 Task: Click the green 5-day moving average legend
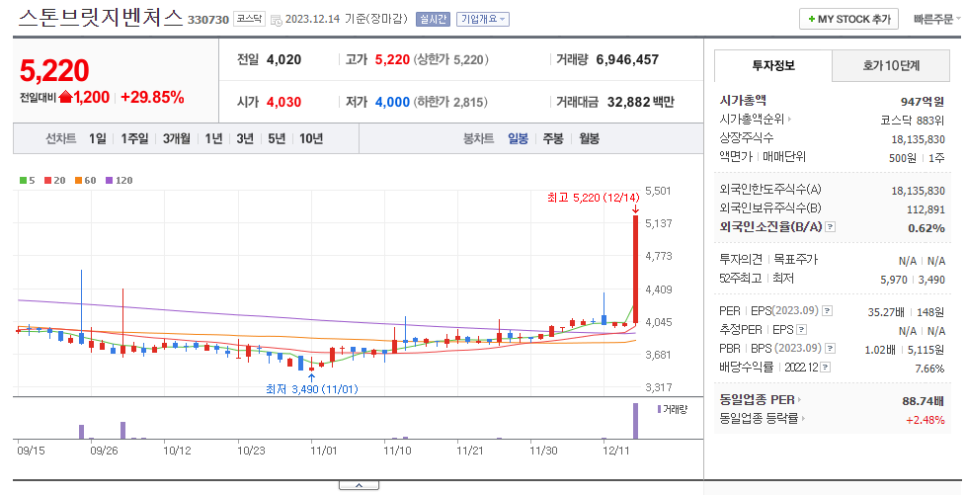[x=27, y=181]
